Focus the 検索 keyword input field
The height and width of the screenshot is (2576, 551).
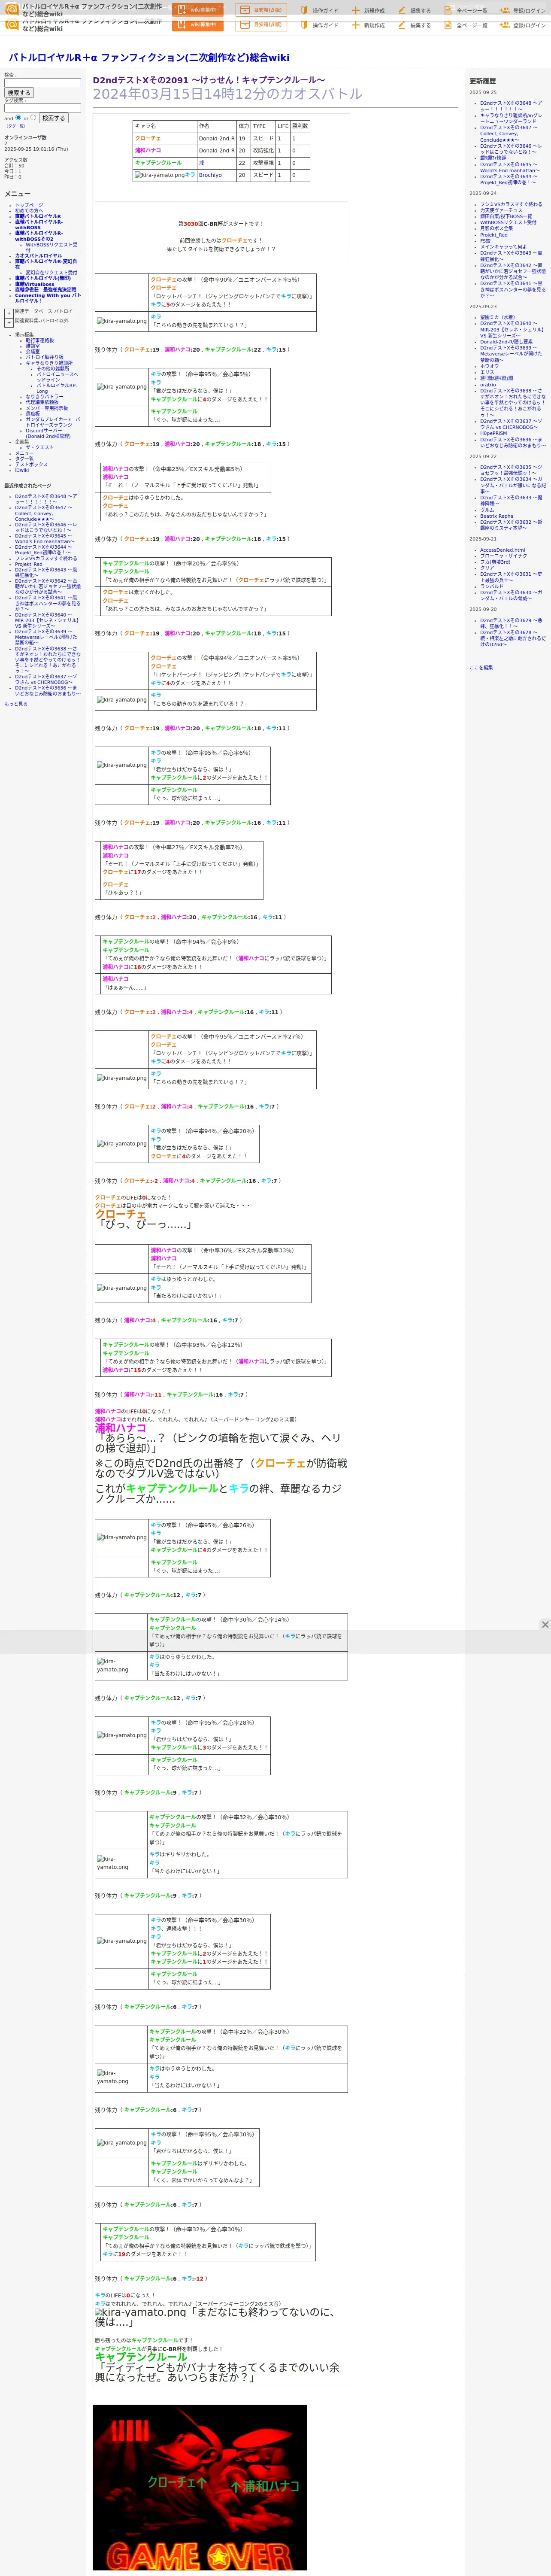point(42,83)
